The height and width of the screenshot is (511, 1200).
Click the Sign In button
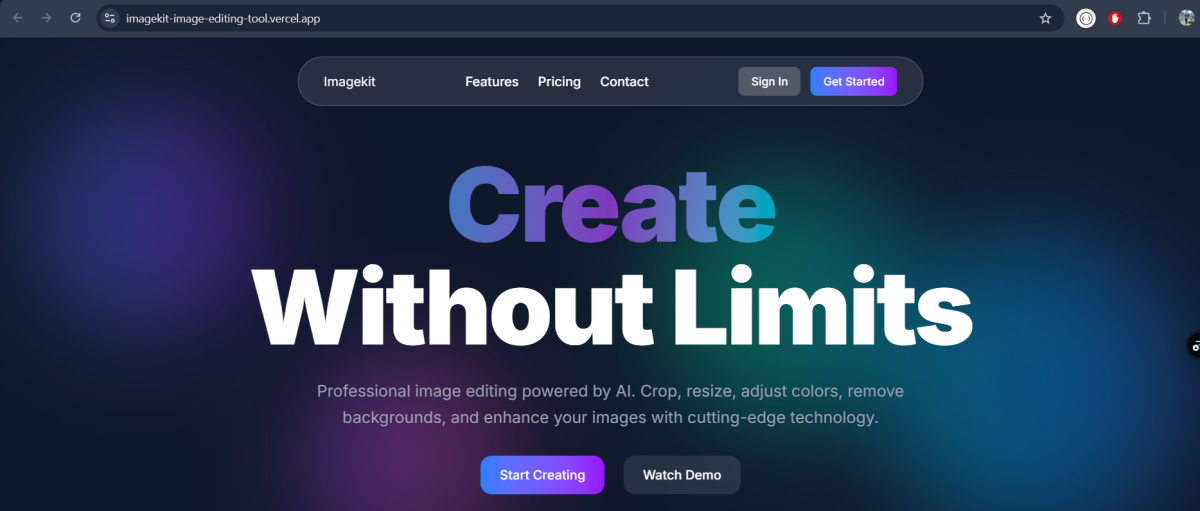click(769, 82)
